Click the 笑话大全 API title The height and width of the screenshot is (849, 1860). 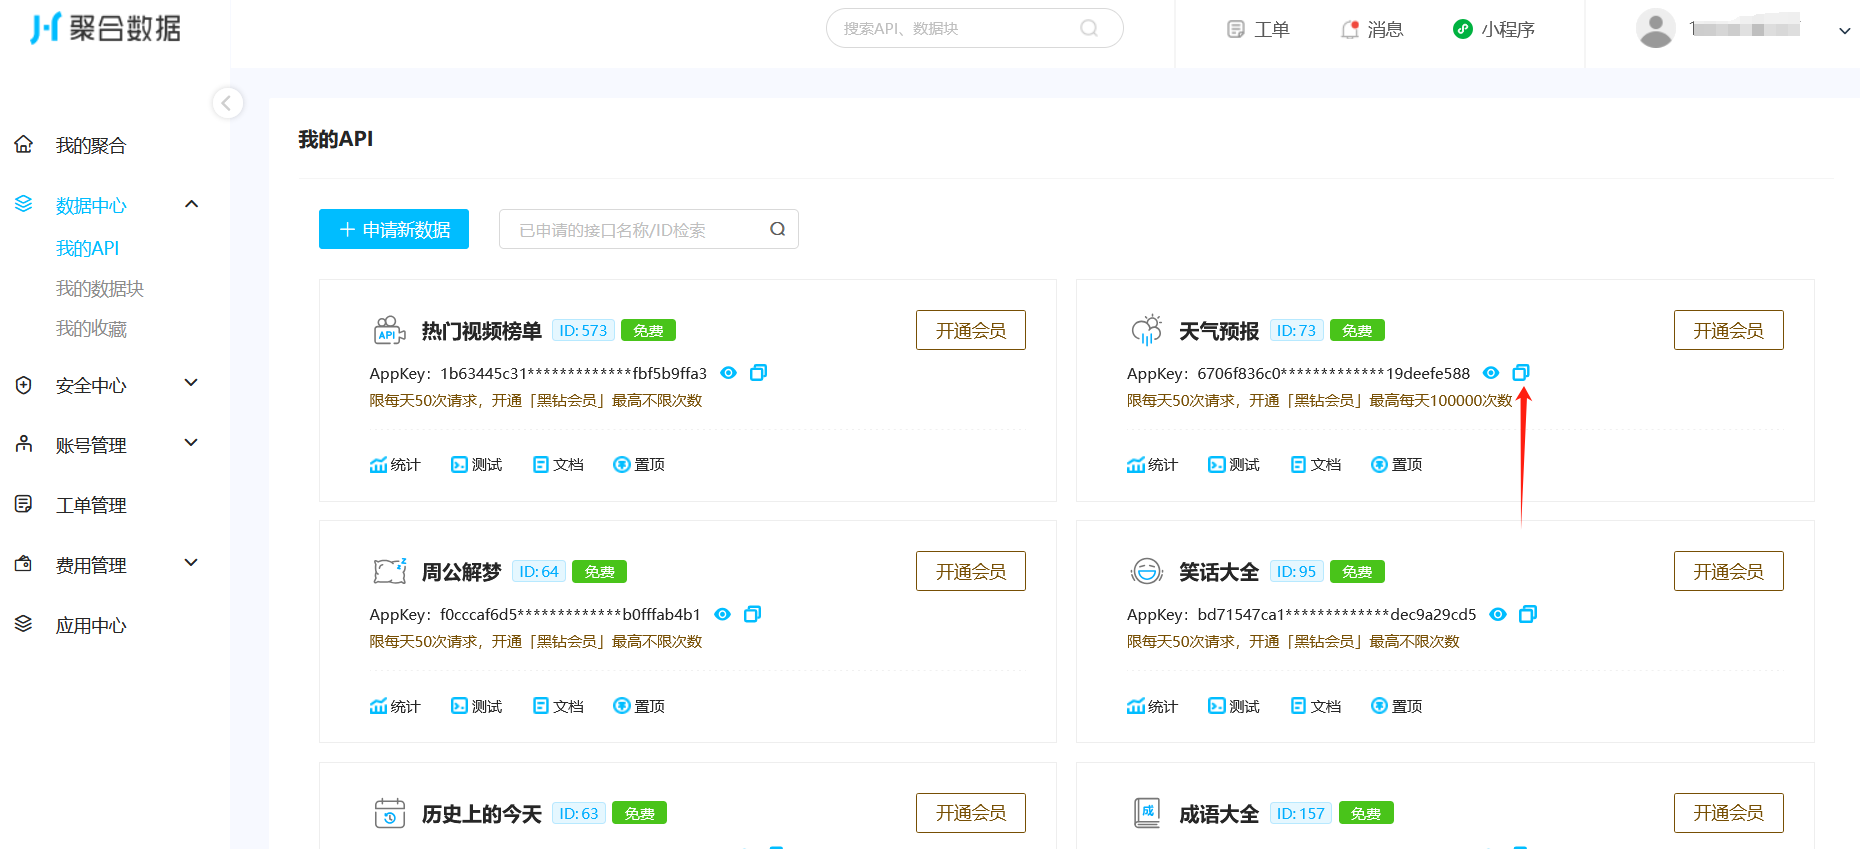[x=1219, y=572]
